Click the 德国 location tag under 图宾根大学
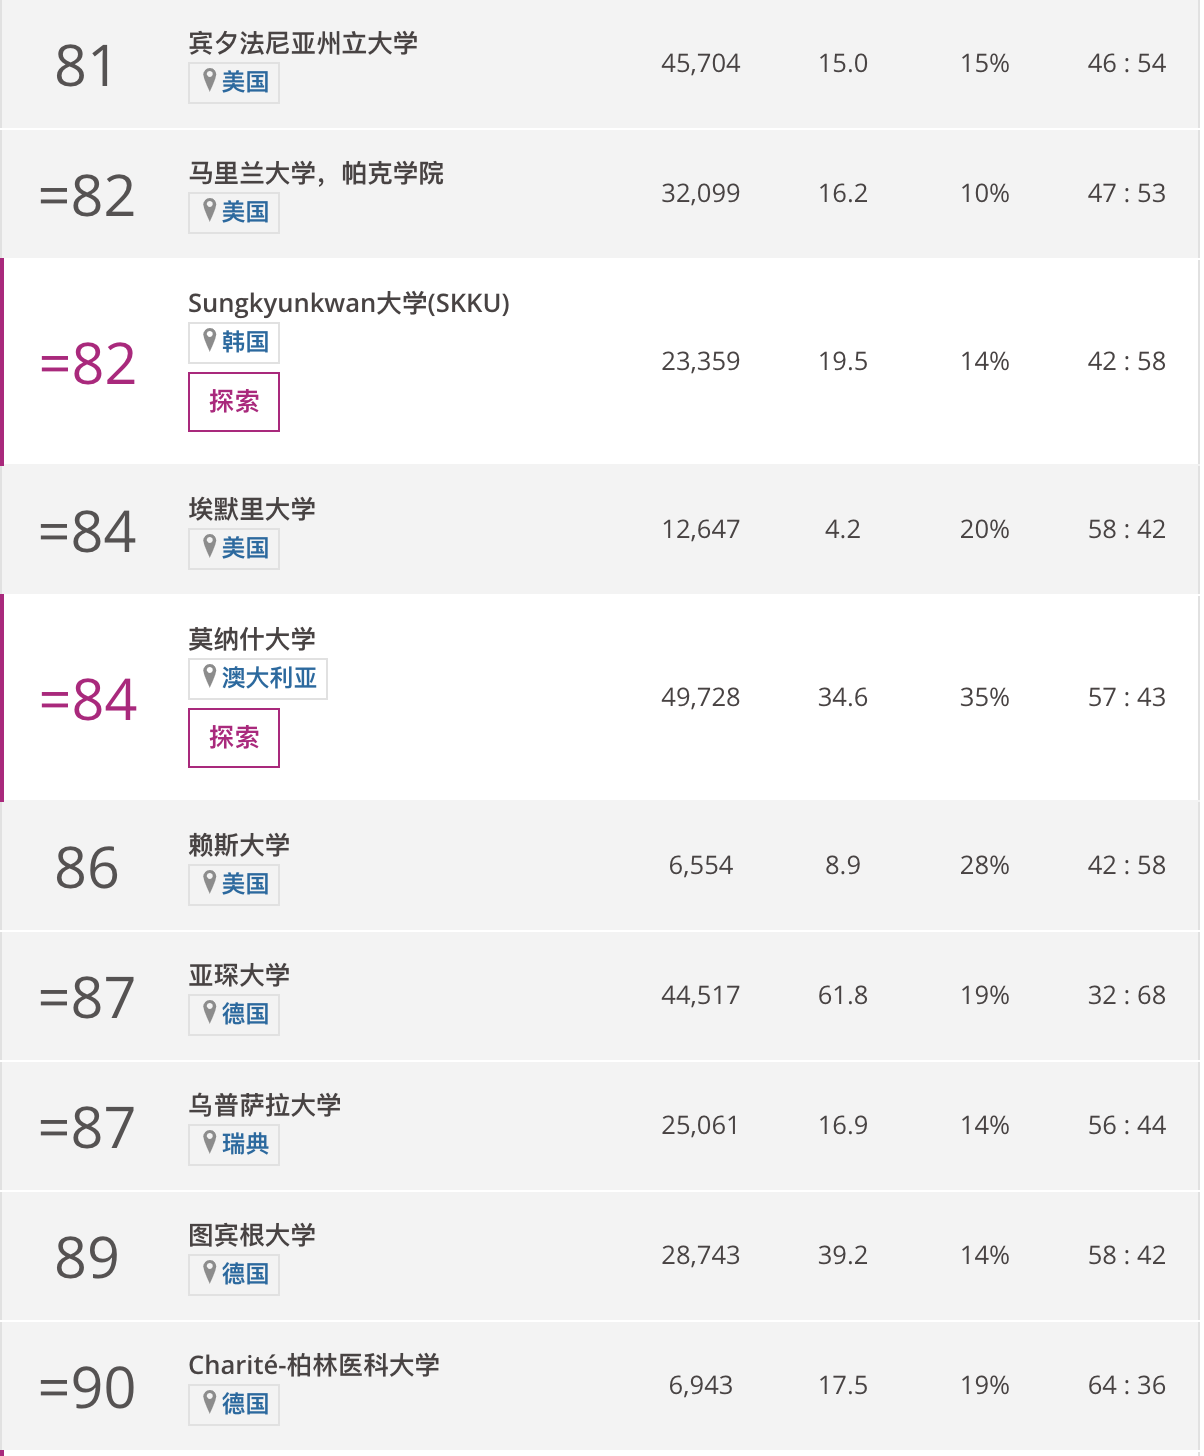 tap(234, 1275)
